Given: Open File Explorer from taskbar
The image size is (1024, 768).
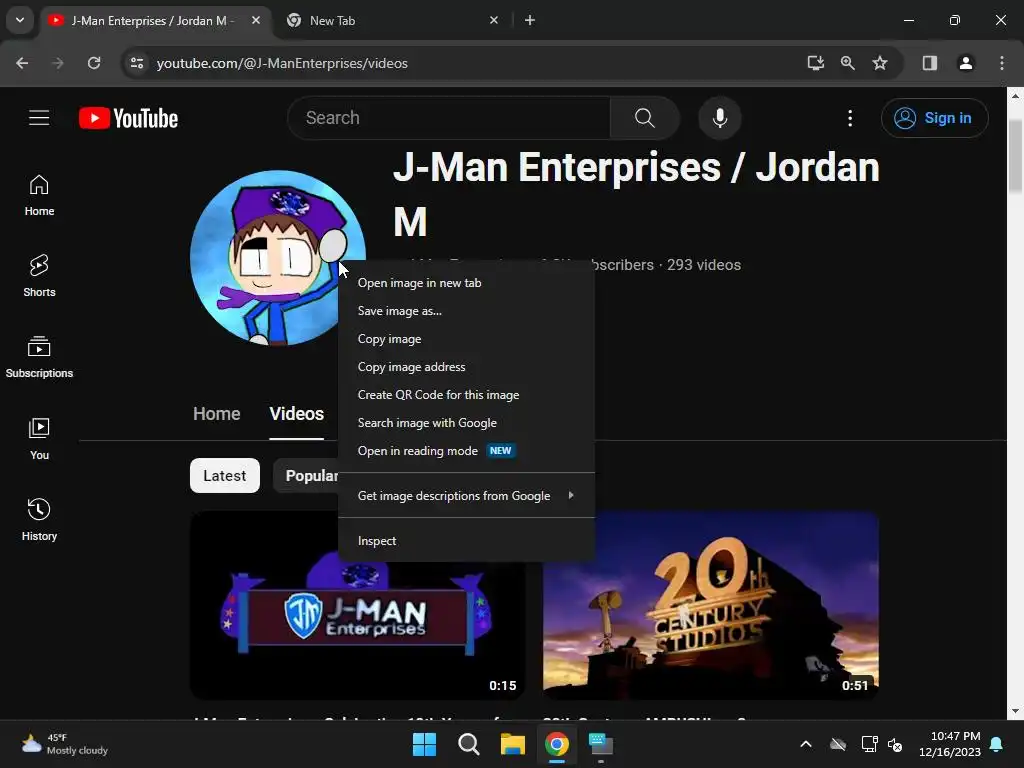Looking at the screenshot, I should tap(513, 744).
